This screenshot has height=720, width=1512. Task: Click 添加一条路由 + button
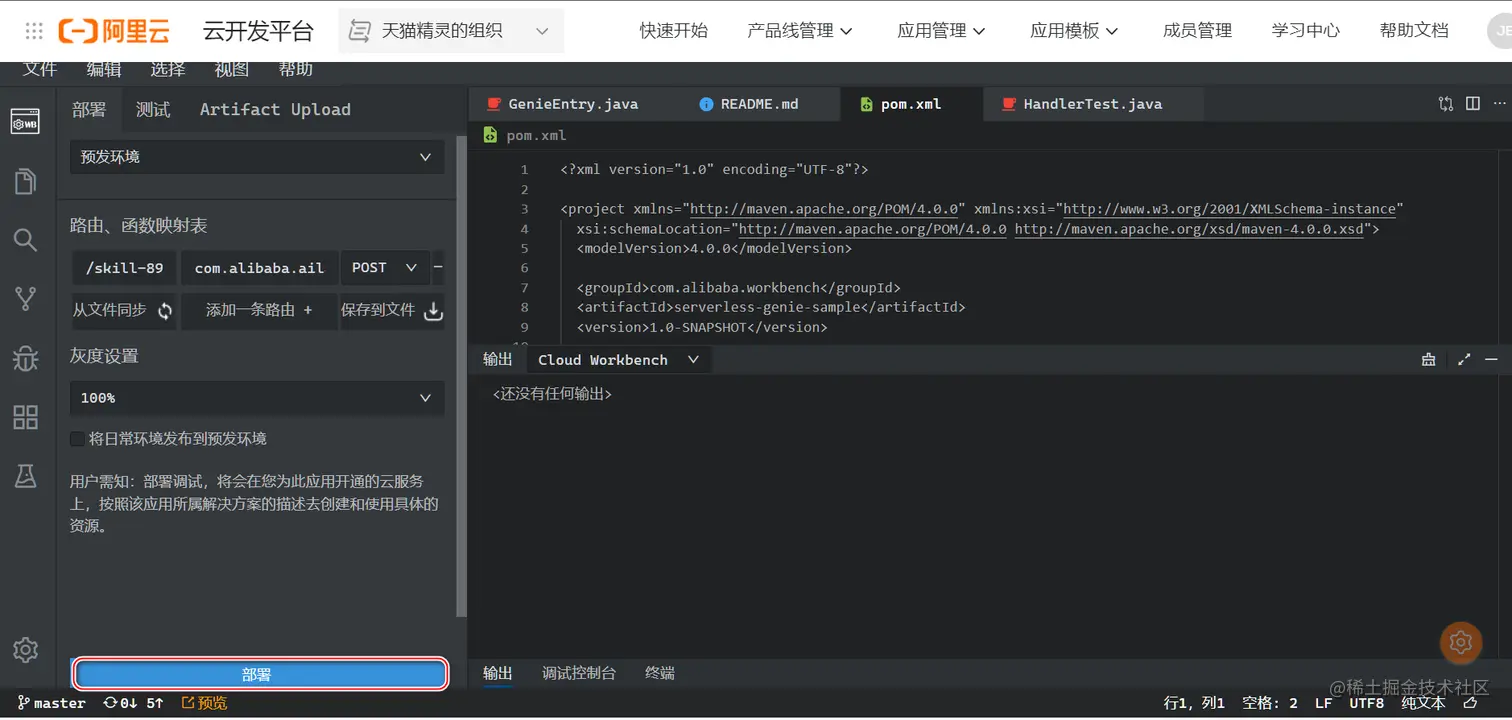259,311
